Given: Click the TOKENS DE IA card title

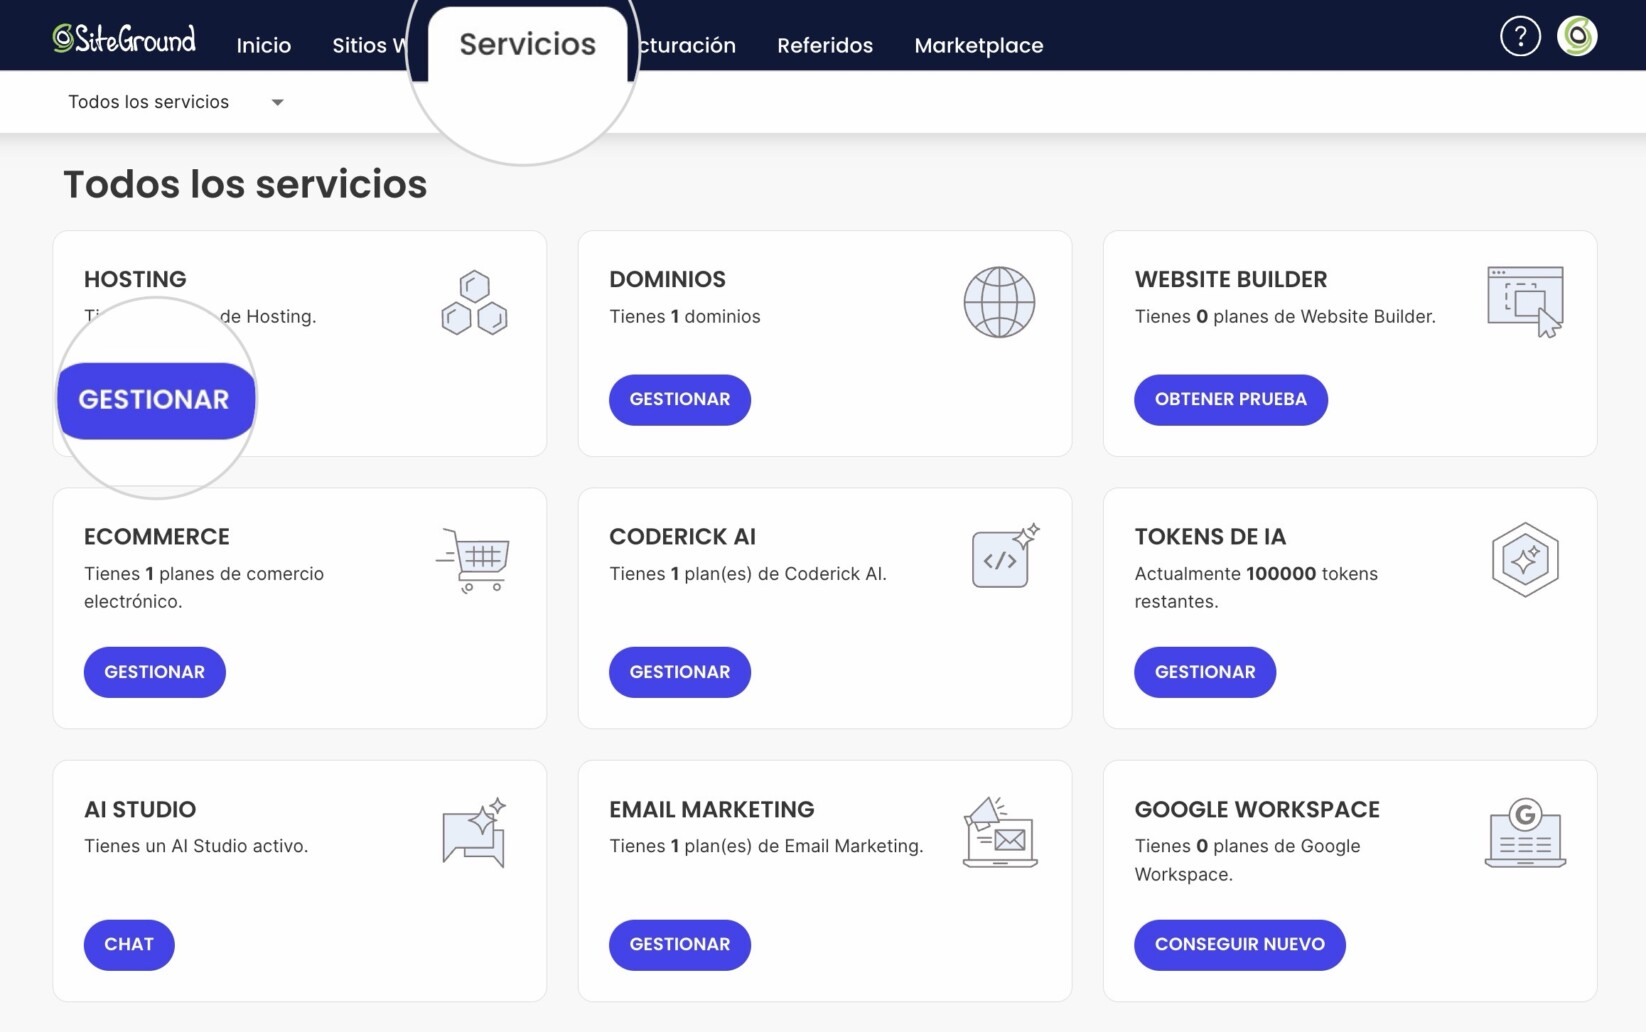Looking at the screenshot, I should point(1210,536).
